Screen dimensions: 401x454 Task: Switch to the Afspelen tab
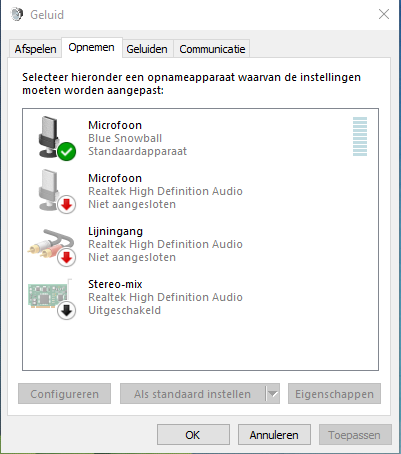click(35, 49)
